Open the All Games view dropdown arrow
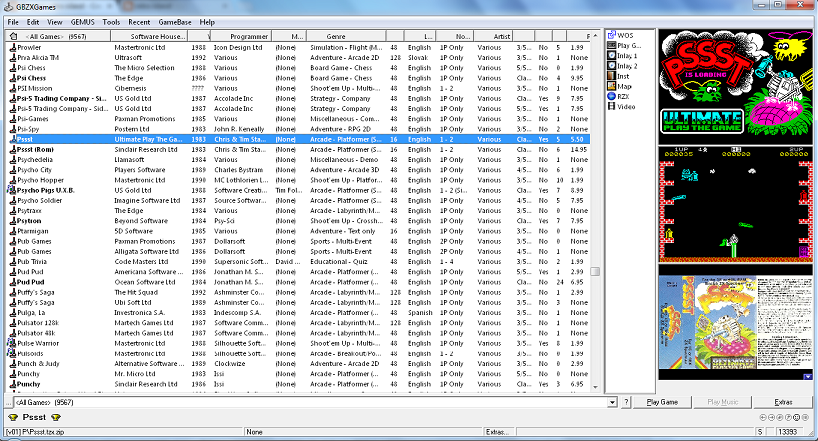The height and width of the screenshot is (441, 818). 612,402
